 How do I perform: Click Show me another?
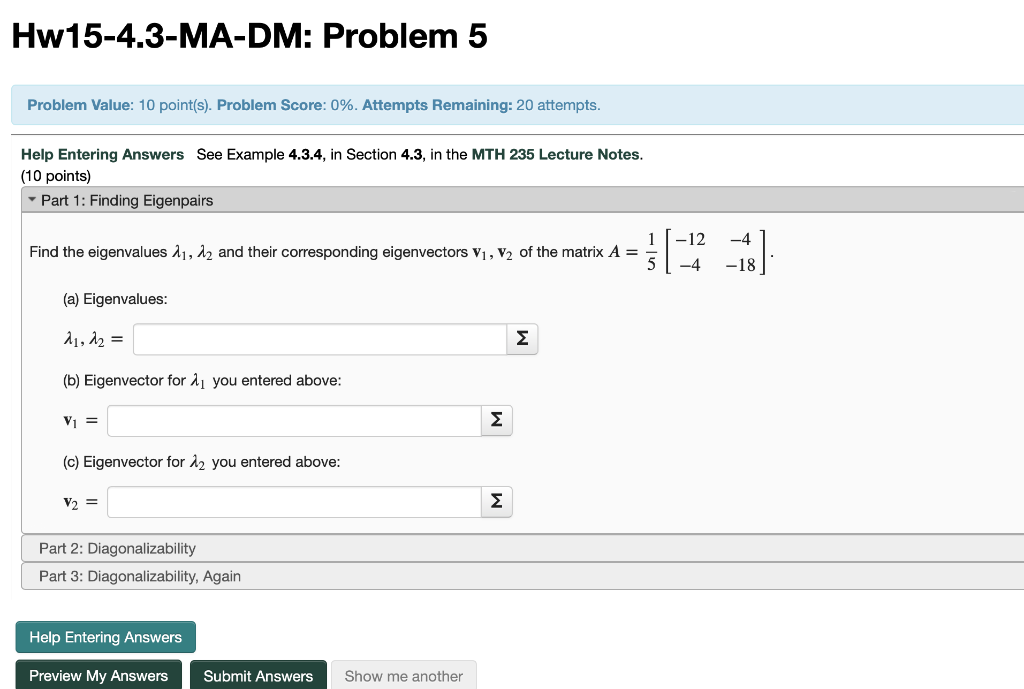(x=403, y=675)
